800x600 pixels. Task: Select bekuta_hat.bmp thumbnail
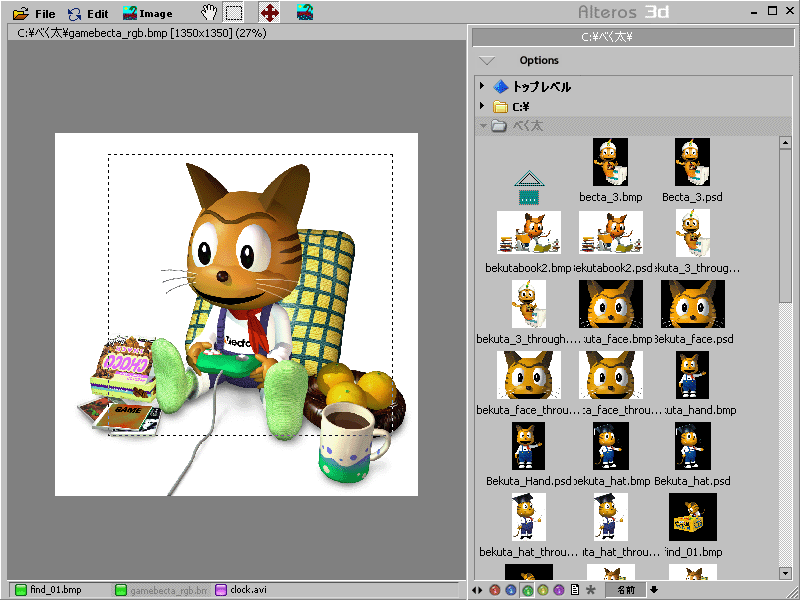(x=611, y=446)
